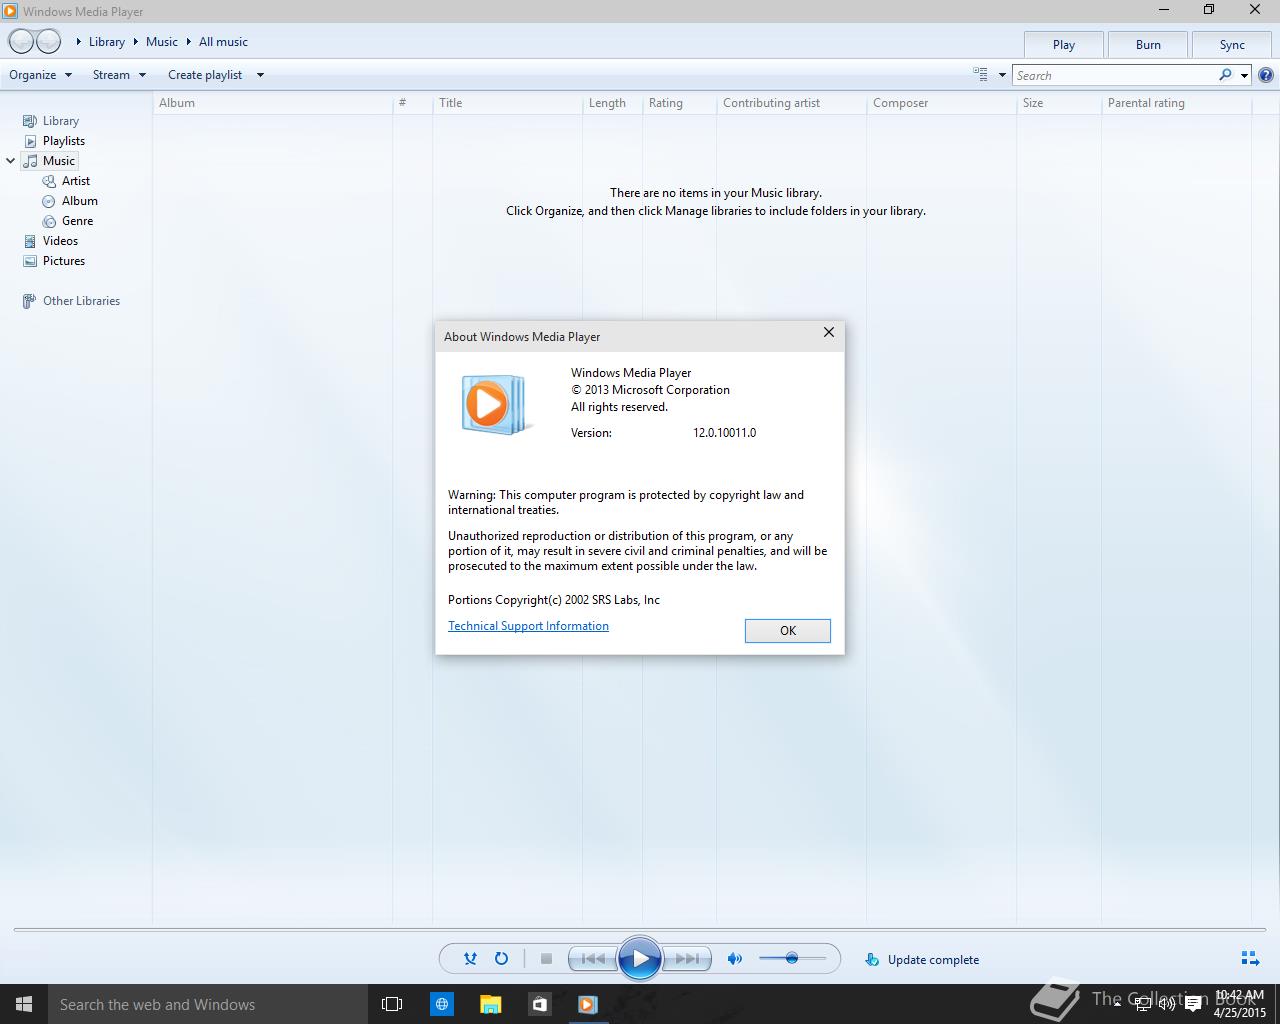
Task: Select Pictures in the navigation pane
Action: click(63, 261)
